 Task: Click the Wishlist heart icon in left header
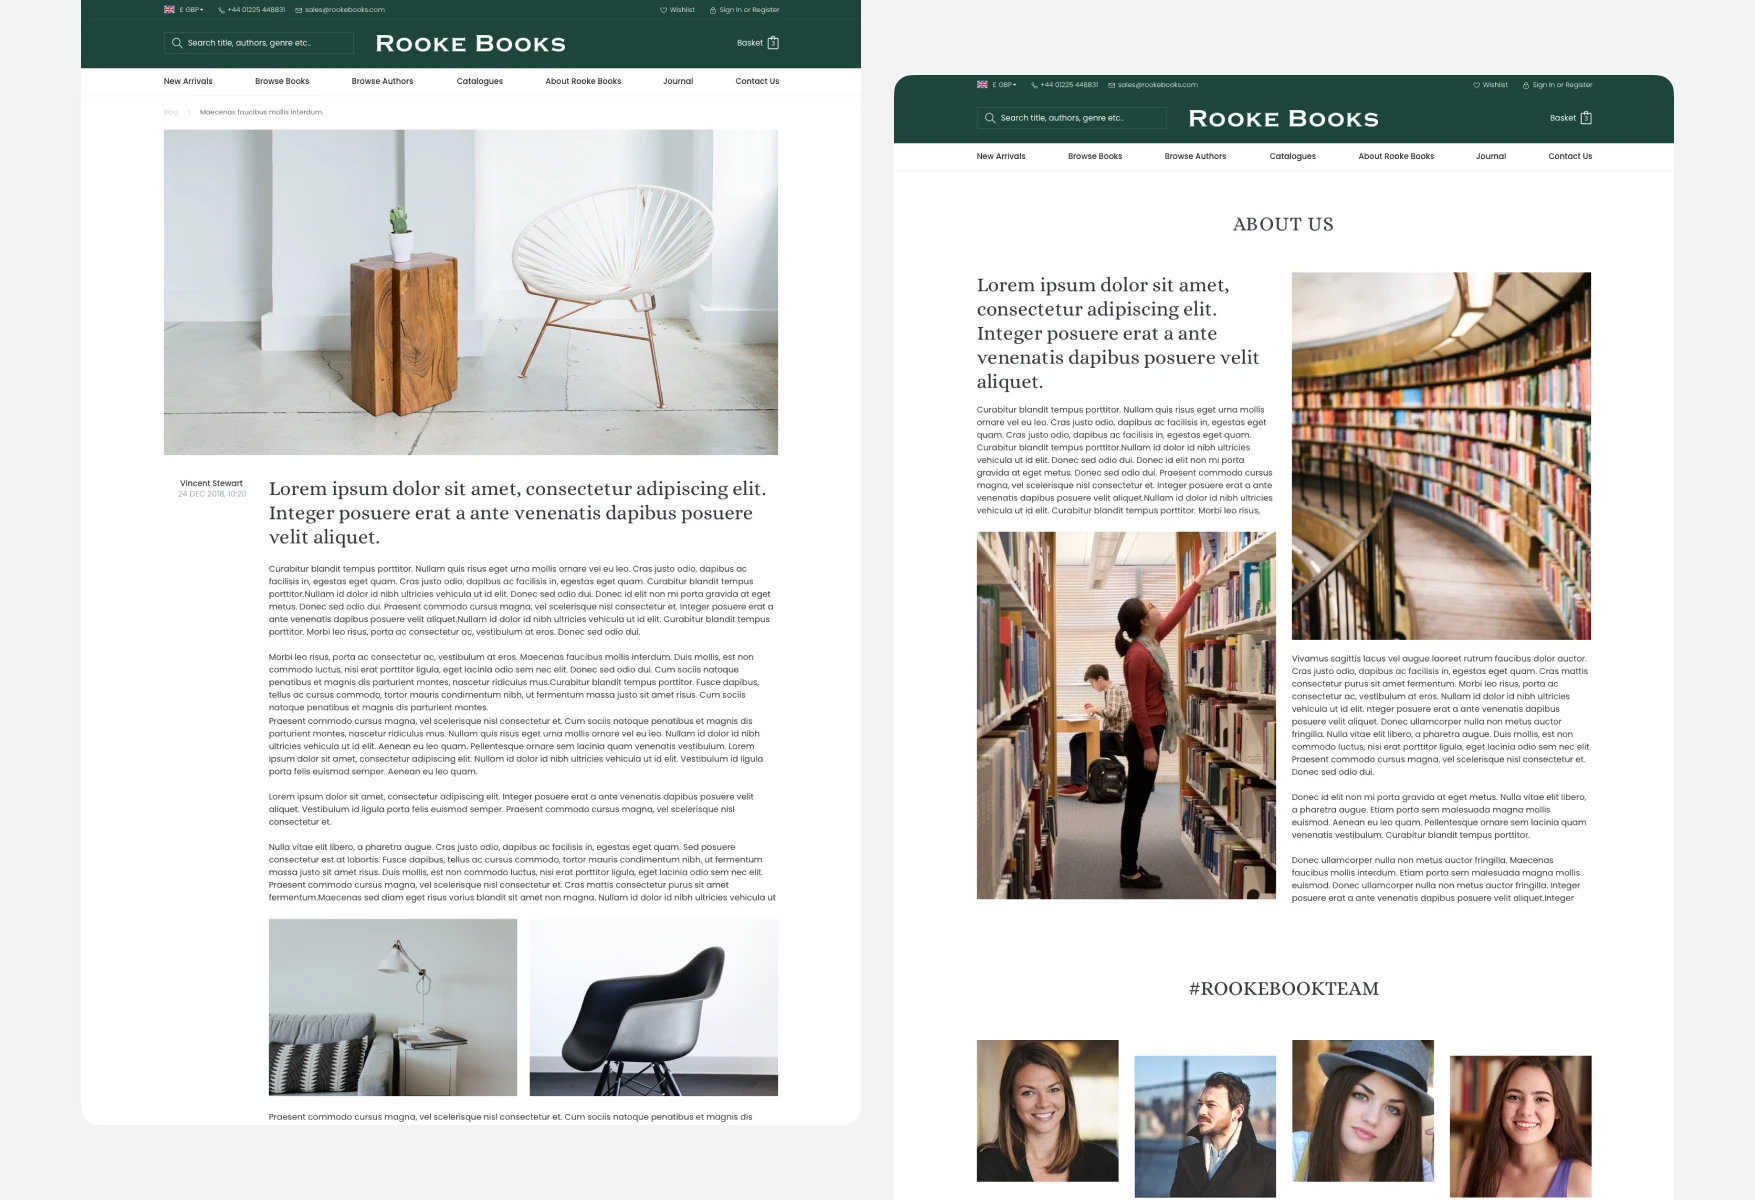coord(663,10)
